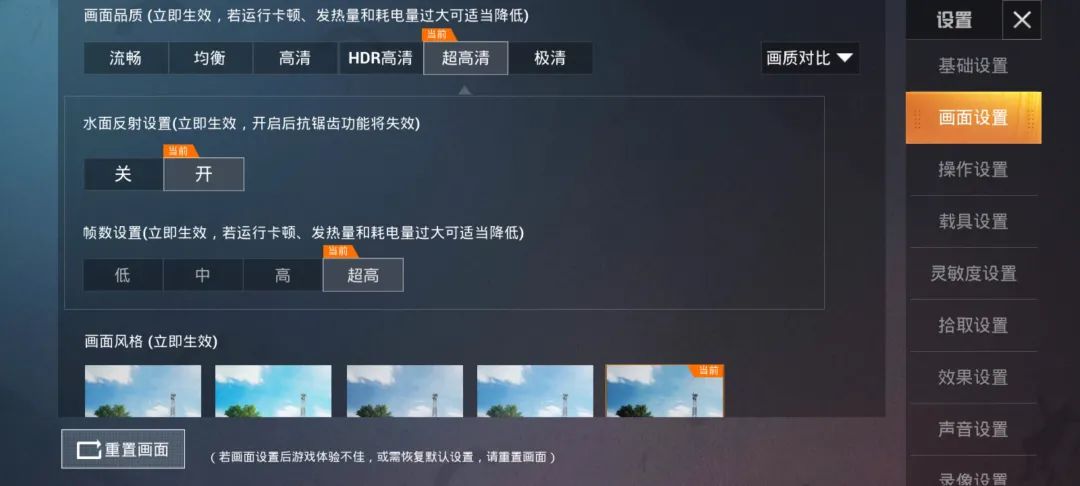Choose 极清 graphics quality

pyautogui.click(x=550, y=59)
